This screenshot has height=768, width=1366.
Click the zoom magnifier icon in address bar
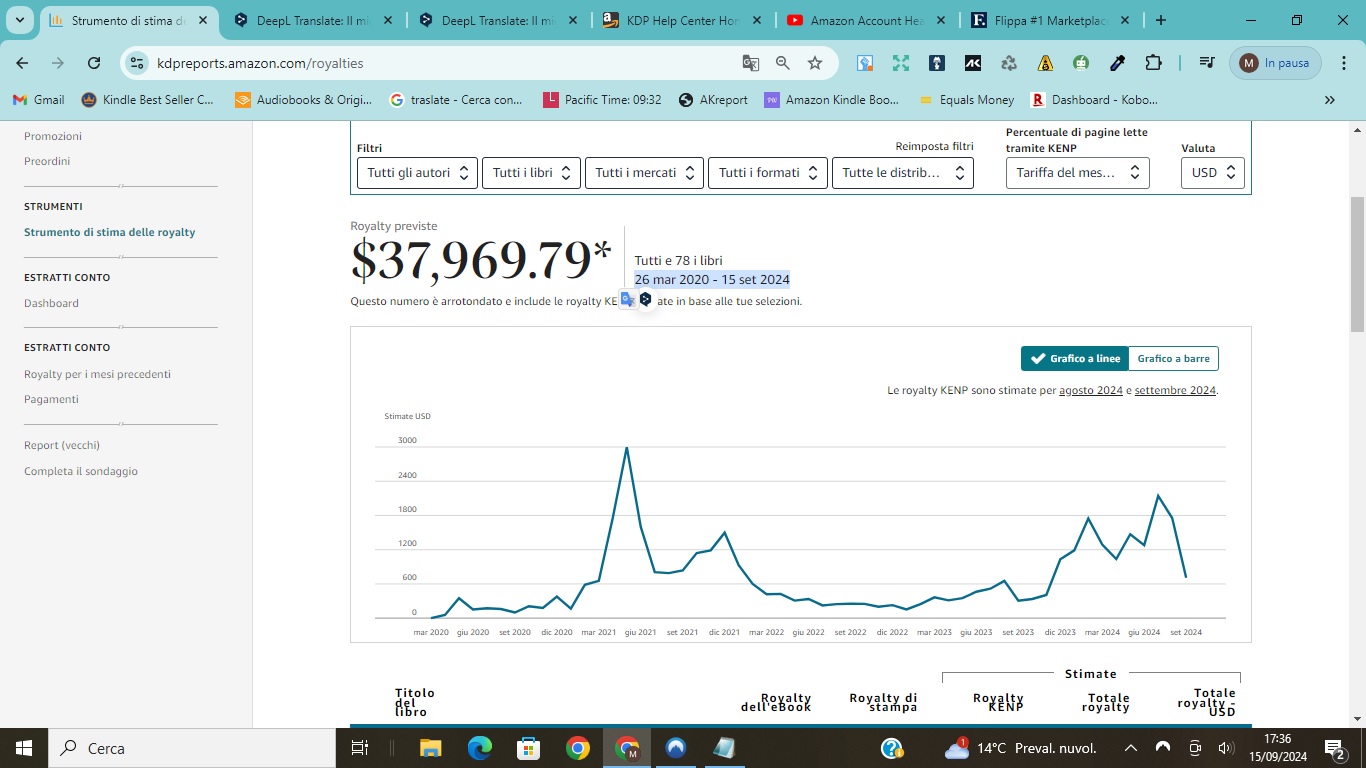pos(783,63)
